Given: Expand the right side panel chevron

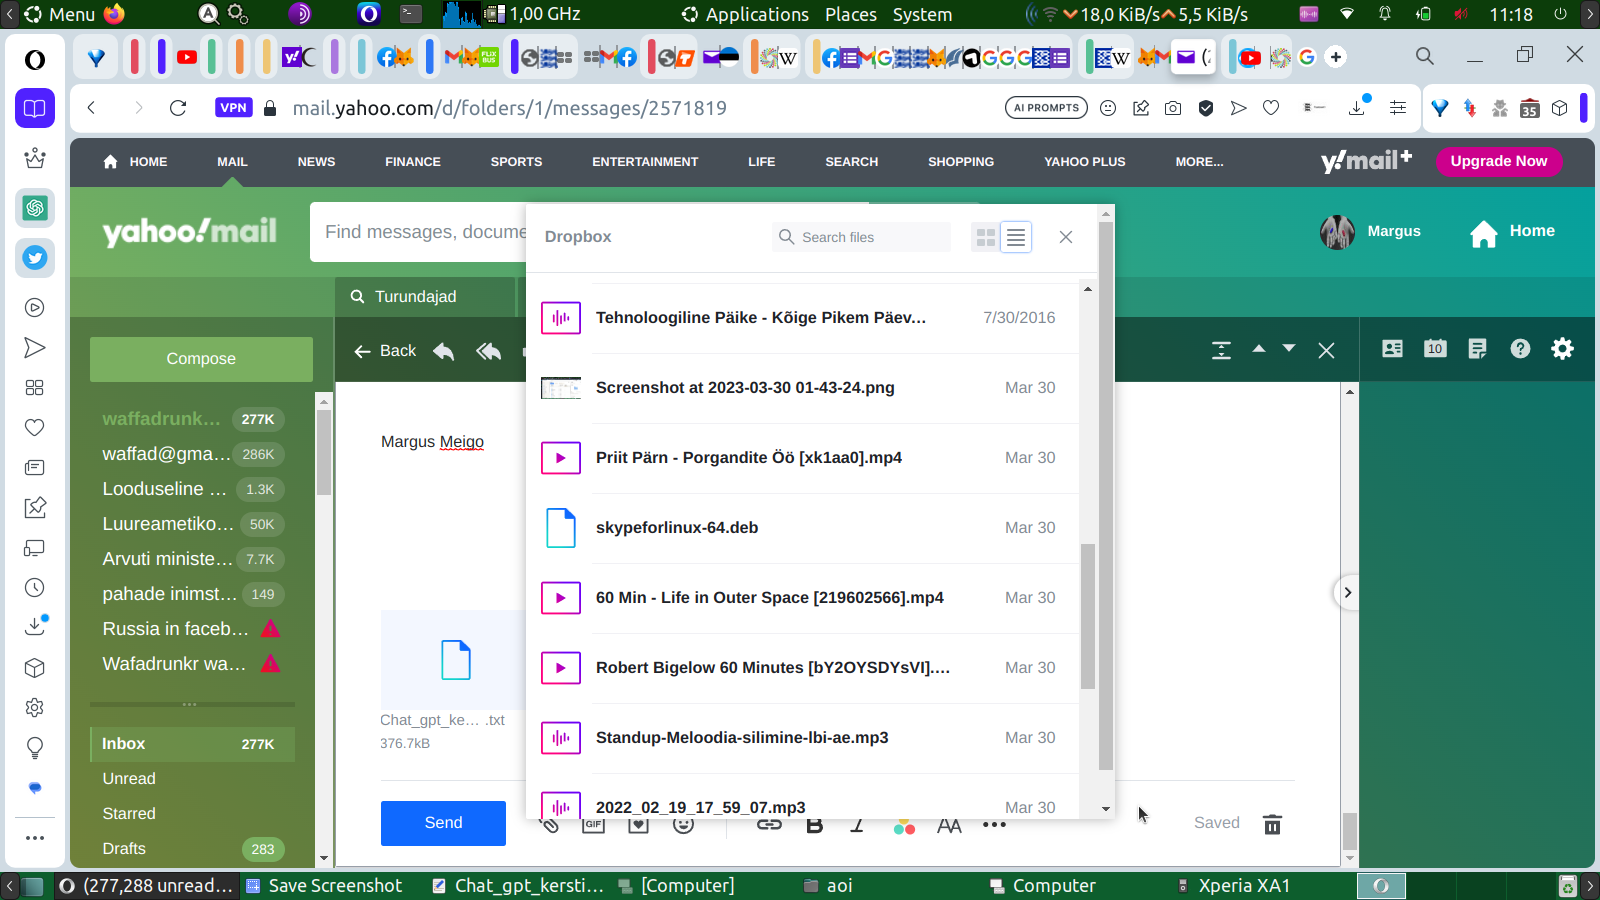Looking at the screenshot, I should 1347,593.
